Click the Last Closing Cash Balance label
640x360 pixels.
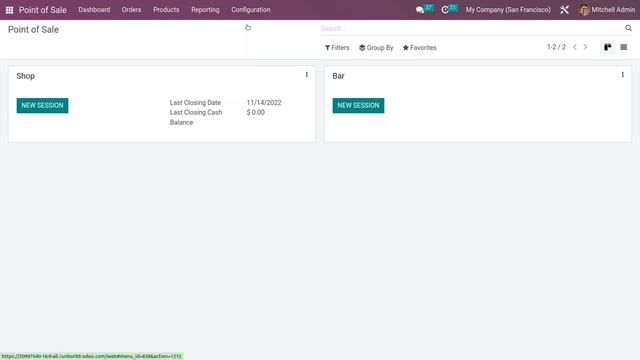[196, 118]
